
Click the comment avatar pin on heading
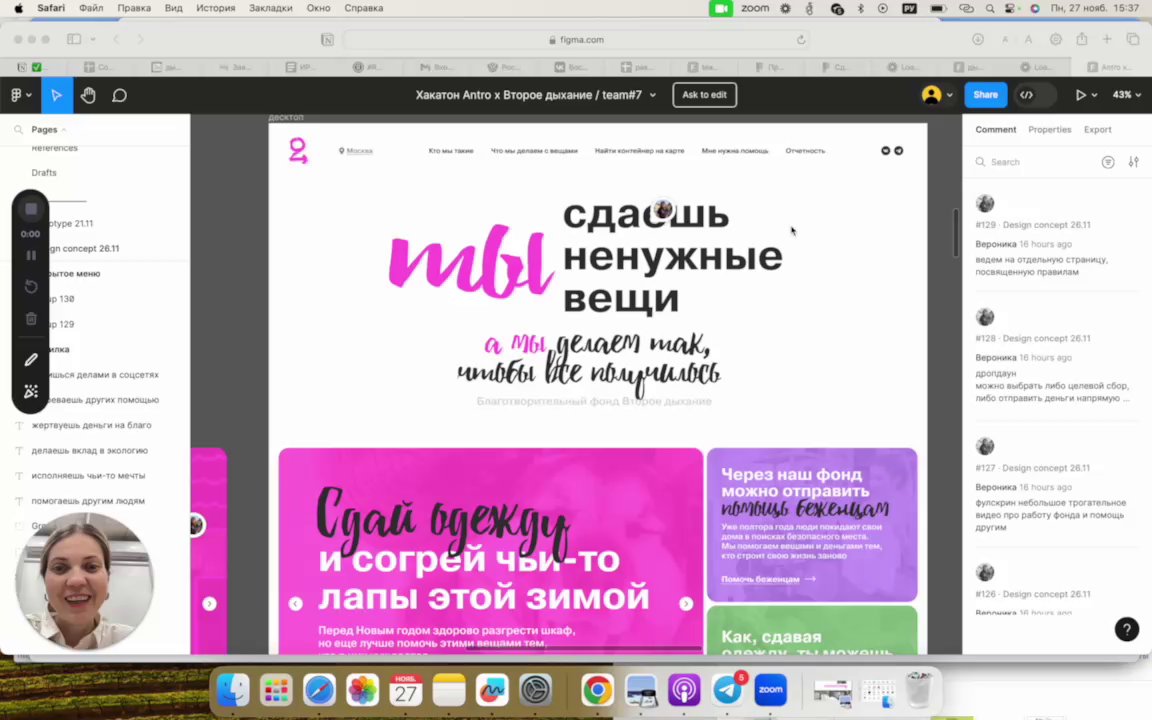tap(663, 209)
